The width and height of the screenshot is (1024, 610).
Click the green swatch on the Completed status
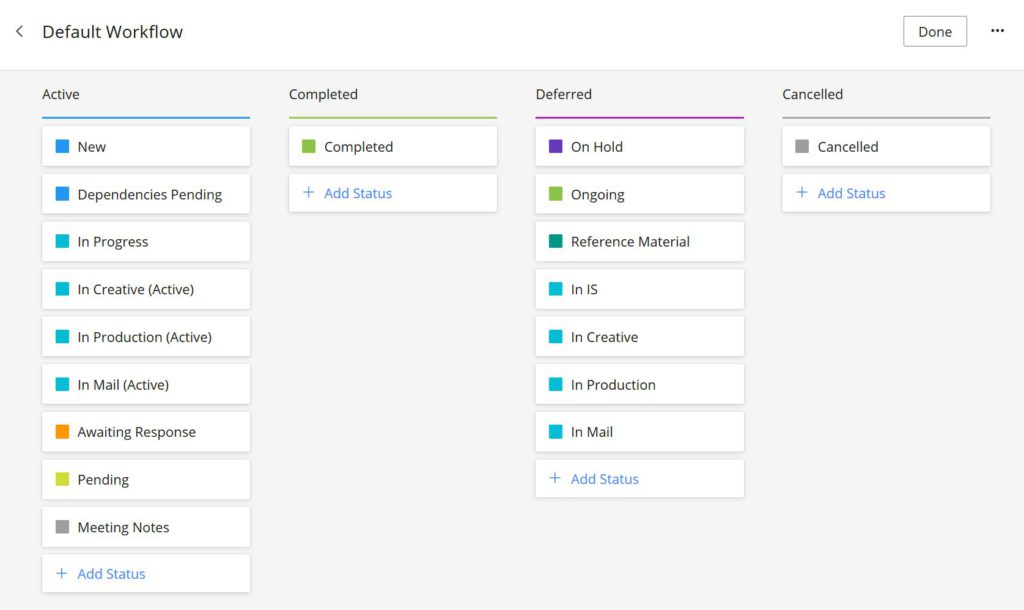(307, 146)
